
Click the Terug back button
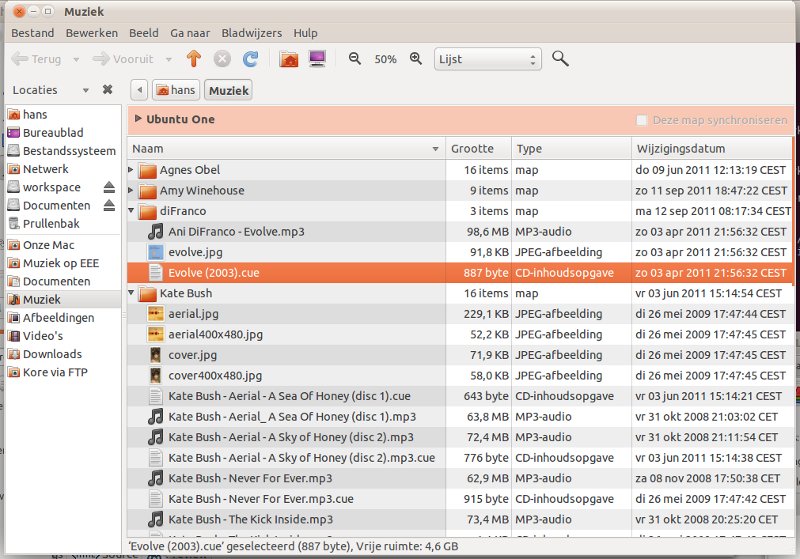pos(36,59)
